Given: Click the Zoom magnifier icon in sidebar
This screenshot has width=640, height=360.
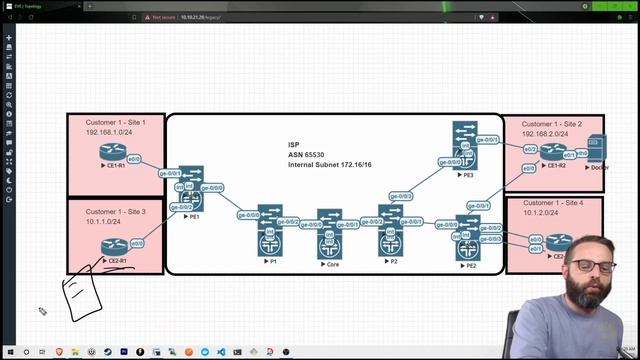Looking at the screenshot, I should coord(9,105).
